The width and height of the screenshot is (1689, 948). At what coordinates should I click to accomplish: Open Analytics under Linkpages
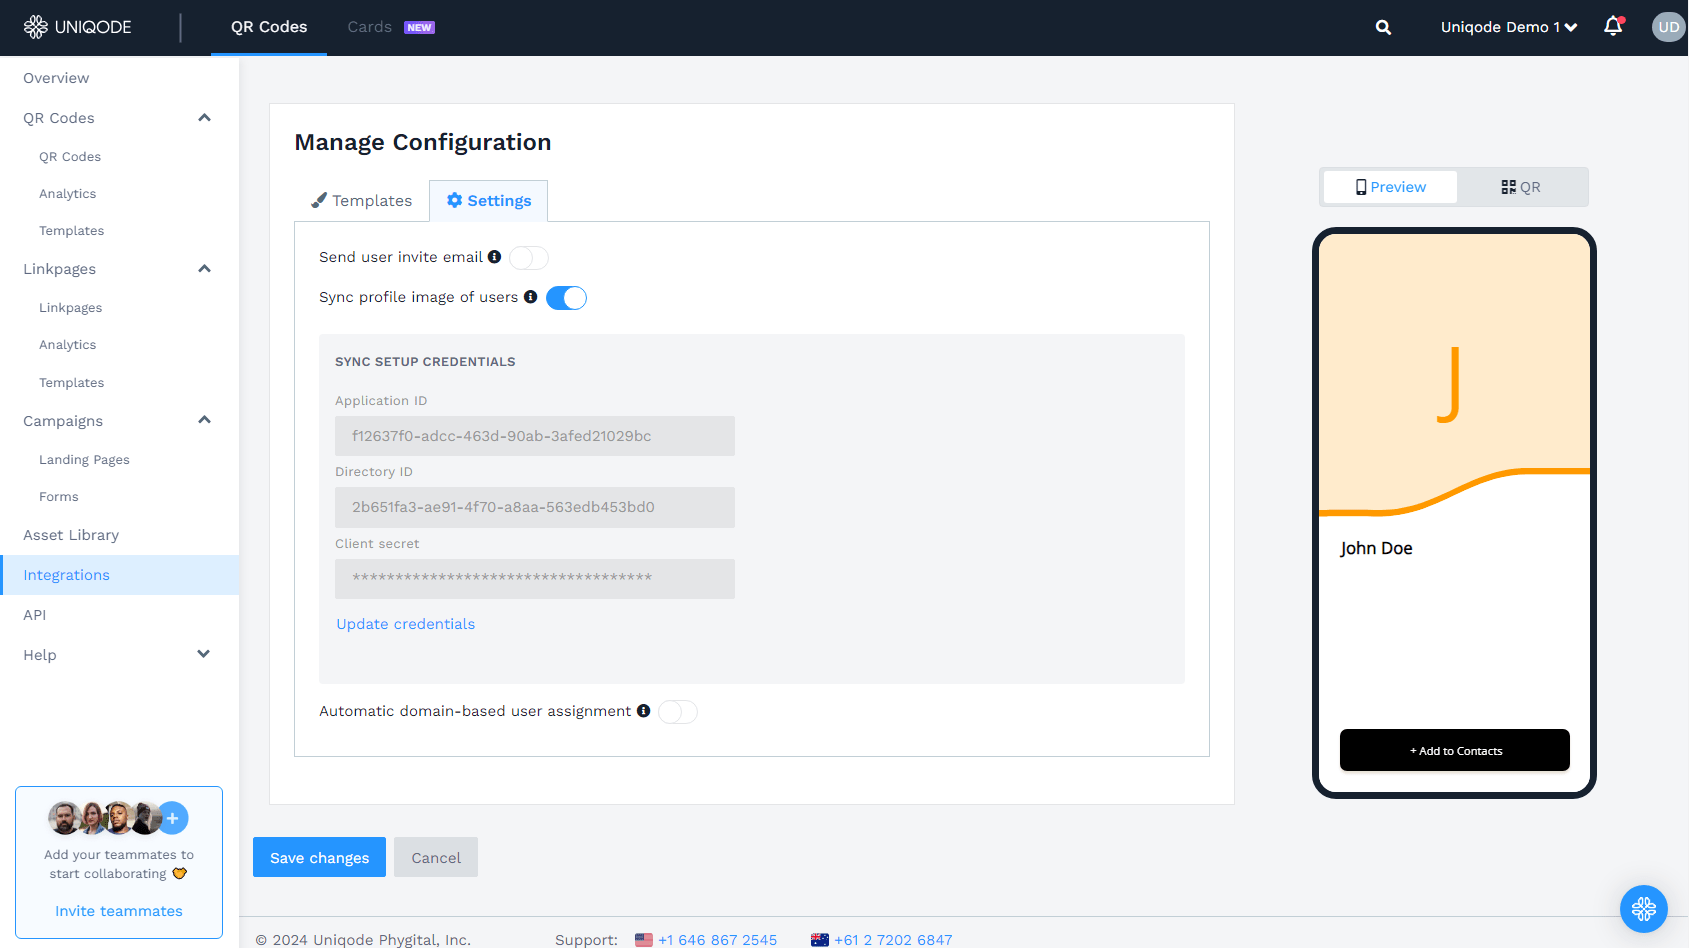pos(68,345)
